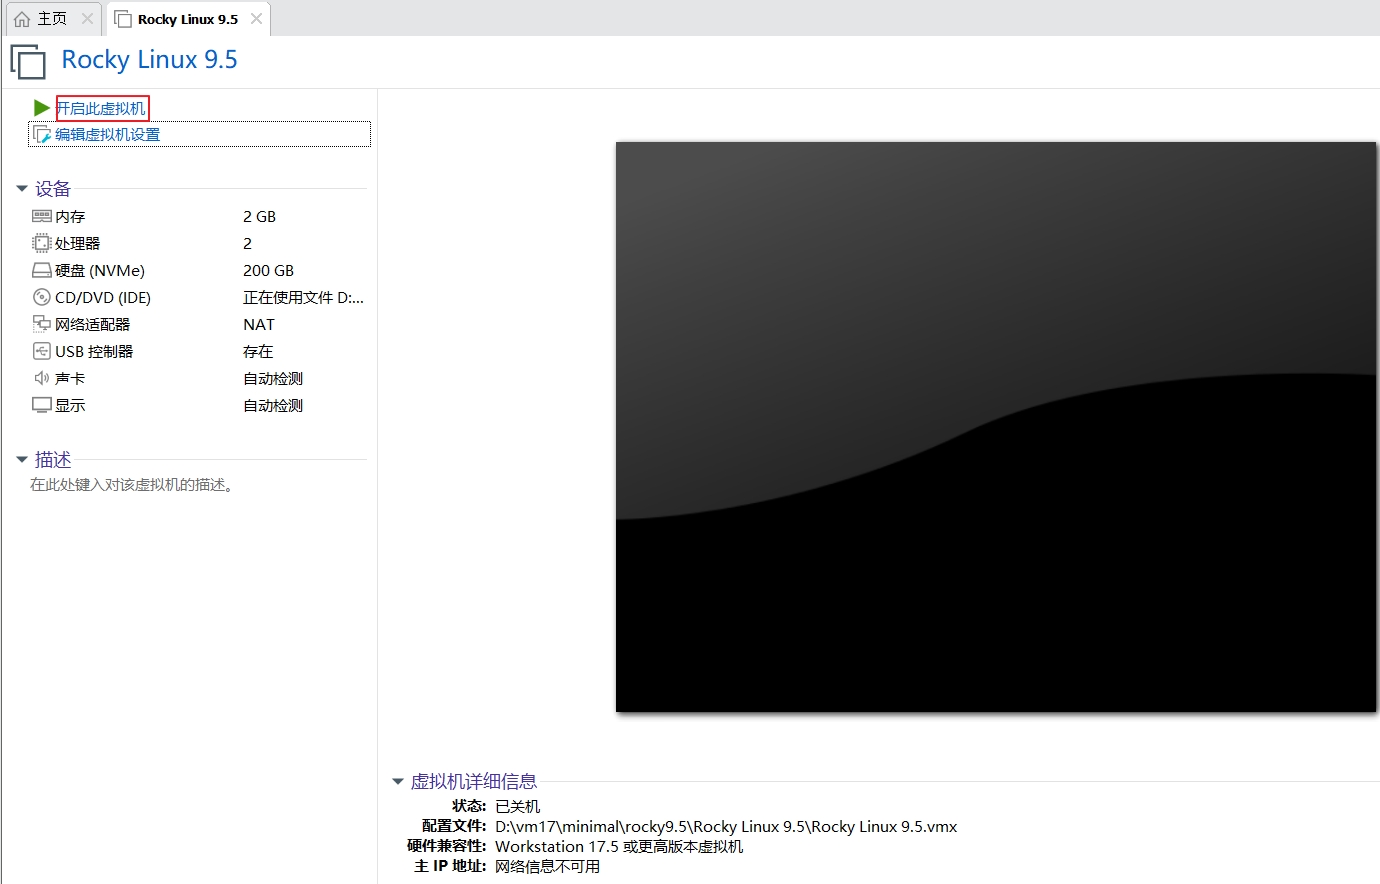This screenshot has height=884, width=1380.
Task: Click the VM icon on Rocky Linux tab
Action: [x=123, y=19]
